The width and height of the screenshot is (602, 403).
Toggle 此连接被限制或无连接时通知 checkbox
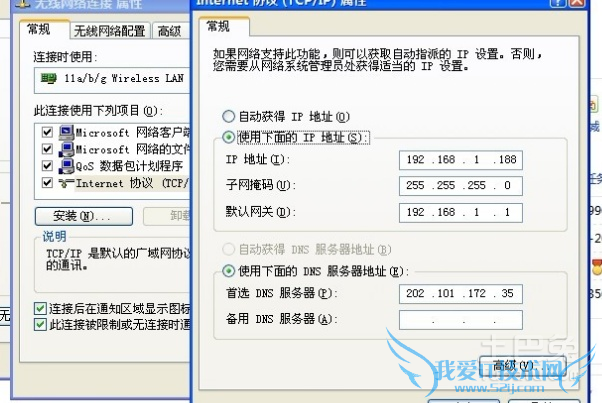click(40, 325)
